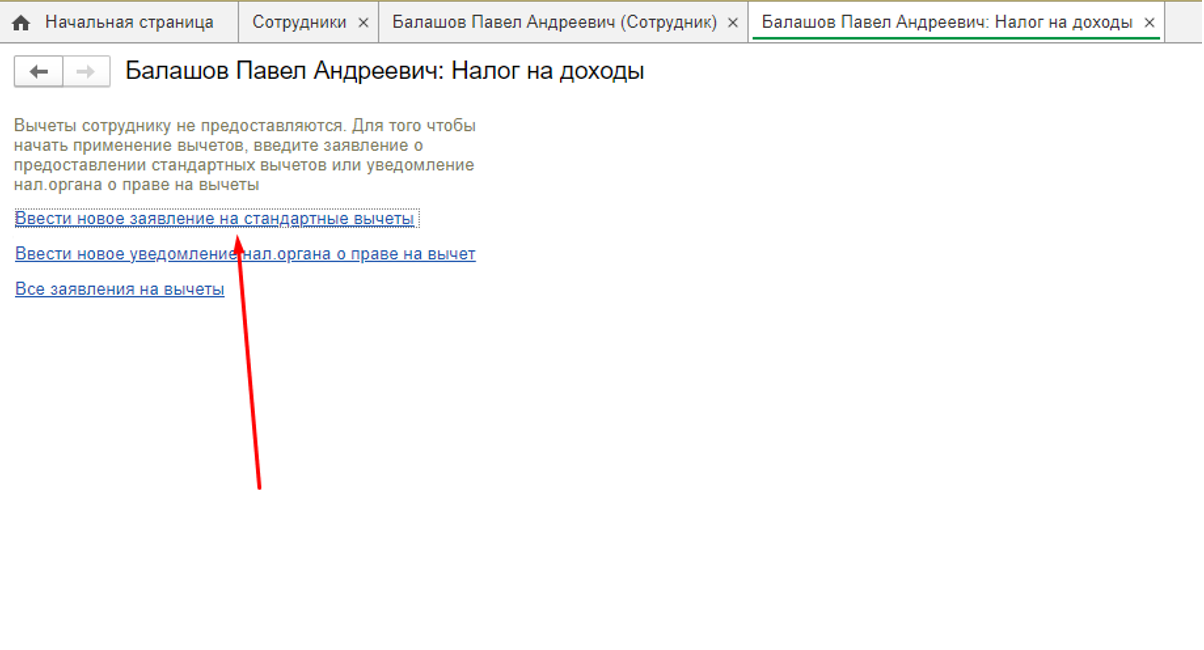Screen dimensions: 1204x650
Task: Open the Сотрудники tab
Action: pos(299,22)
